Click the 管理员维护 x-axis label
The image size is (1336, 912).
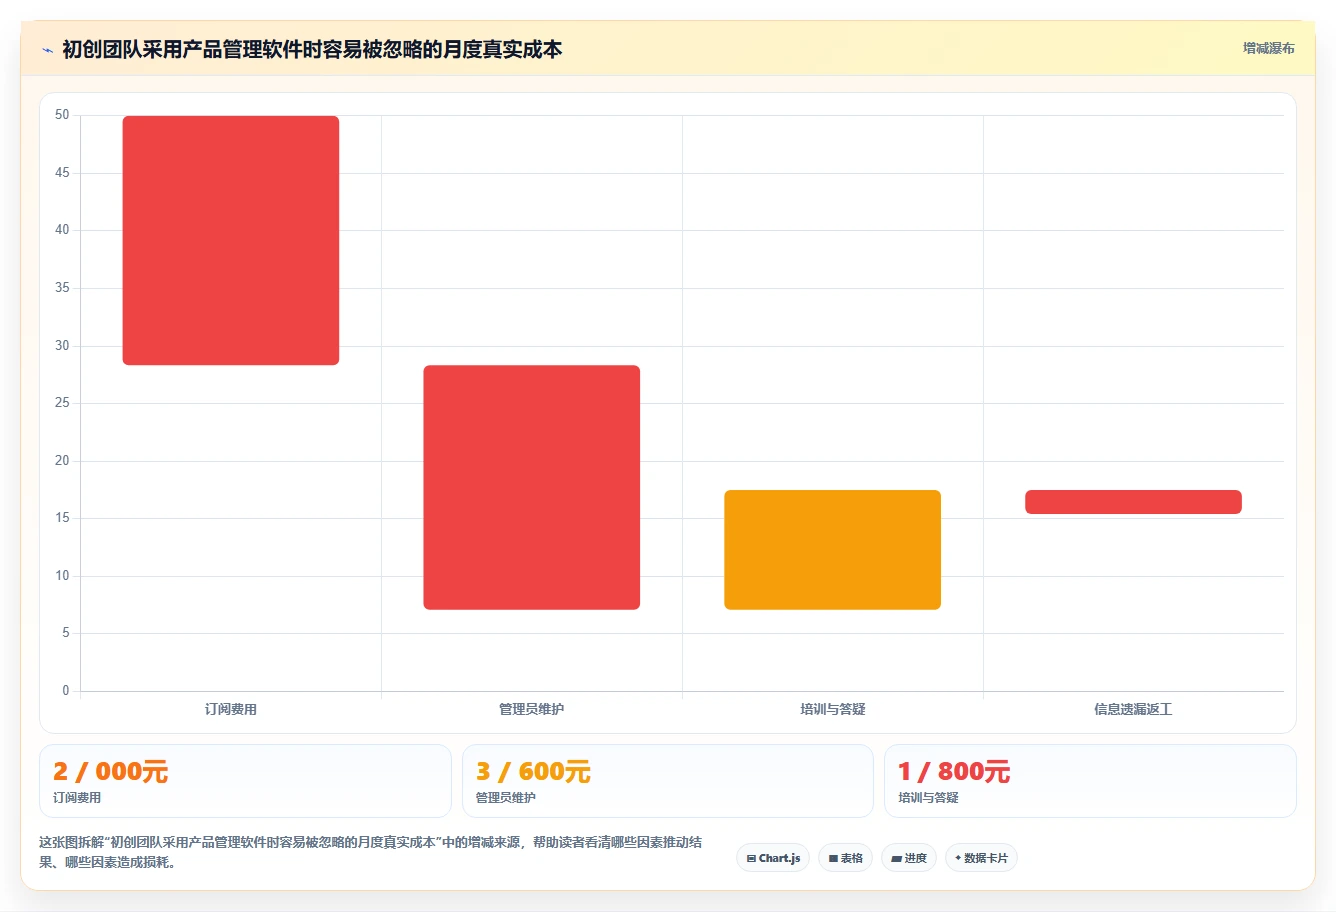[532, 709]
